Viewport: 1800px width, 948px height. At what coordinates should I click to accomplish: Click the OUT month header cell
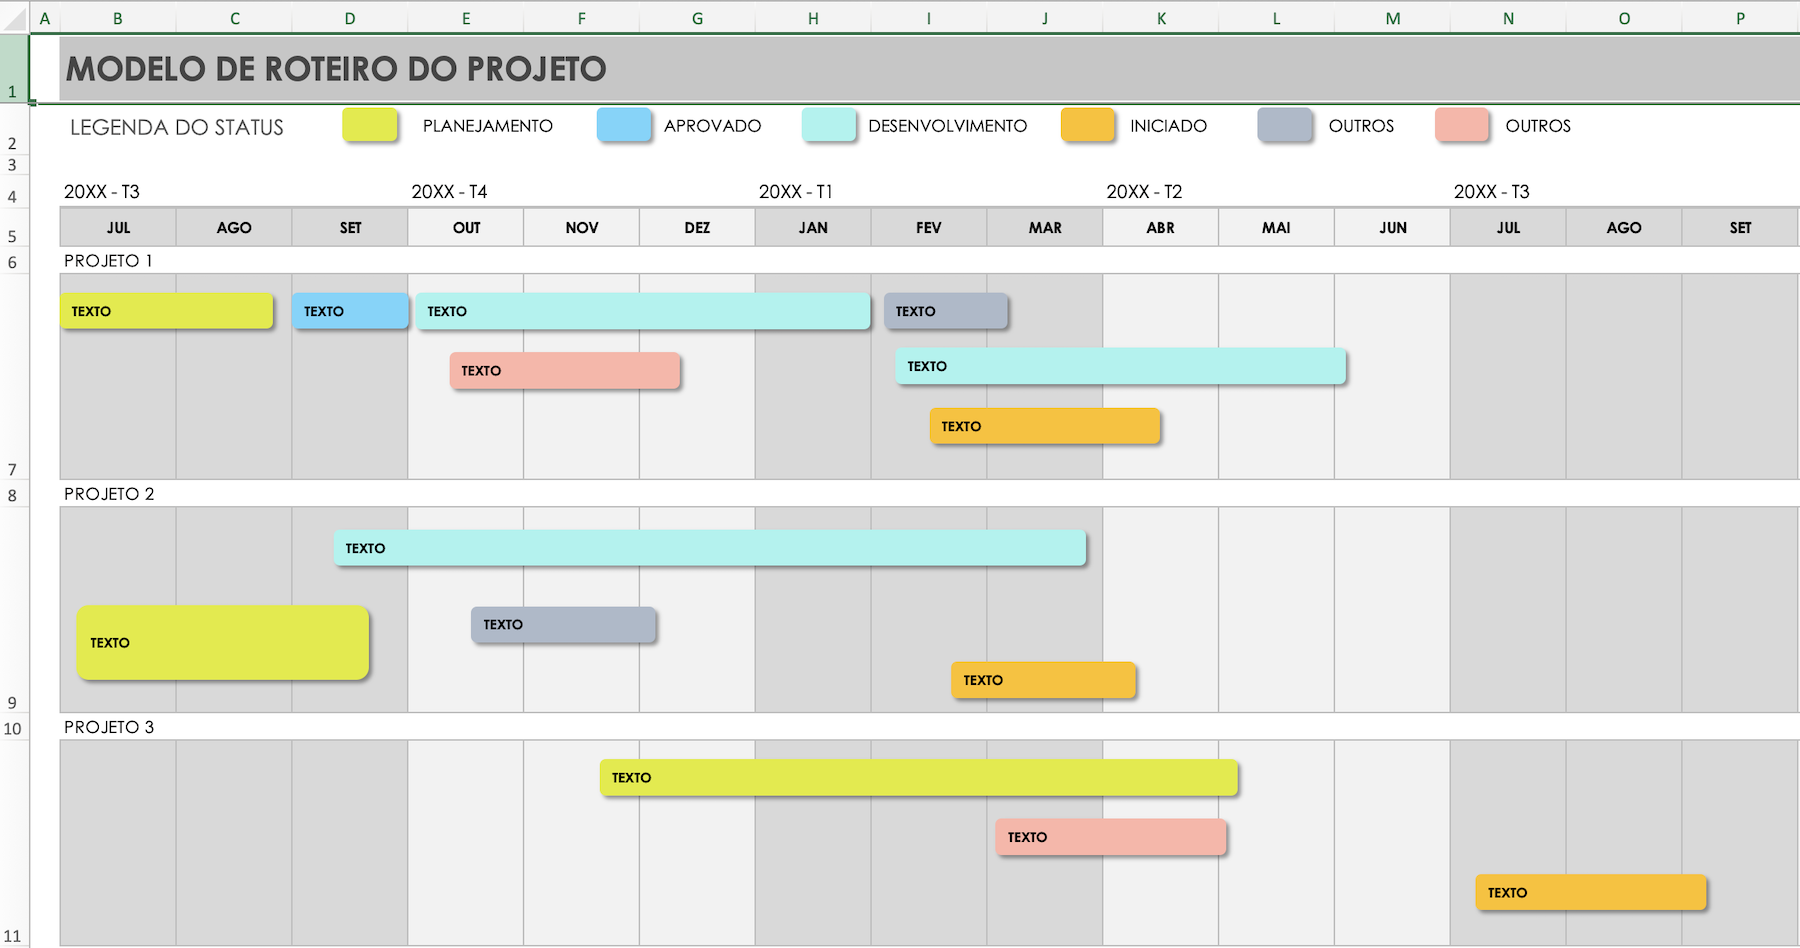point(466,227)
